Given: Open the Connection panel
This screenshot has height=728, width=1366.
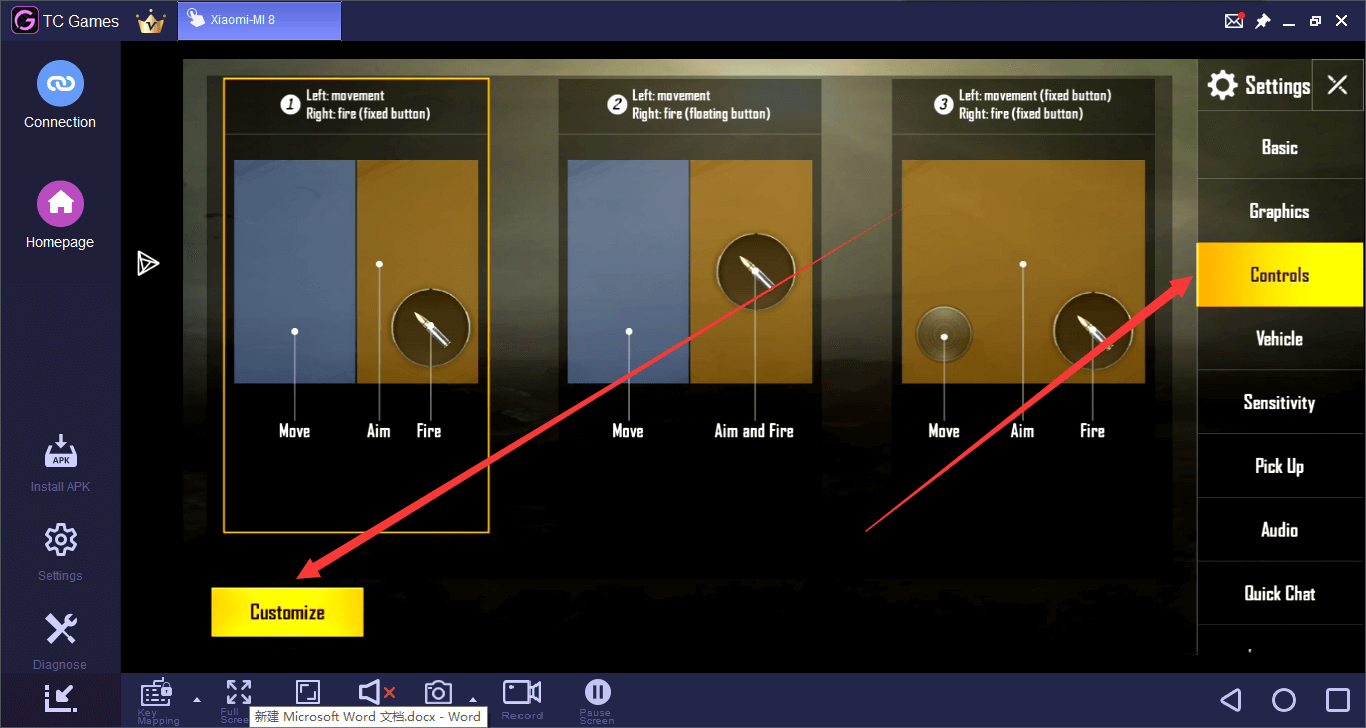Looking at the screenshot, I should point(60,94).
